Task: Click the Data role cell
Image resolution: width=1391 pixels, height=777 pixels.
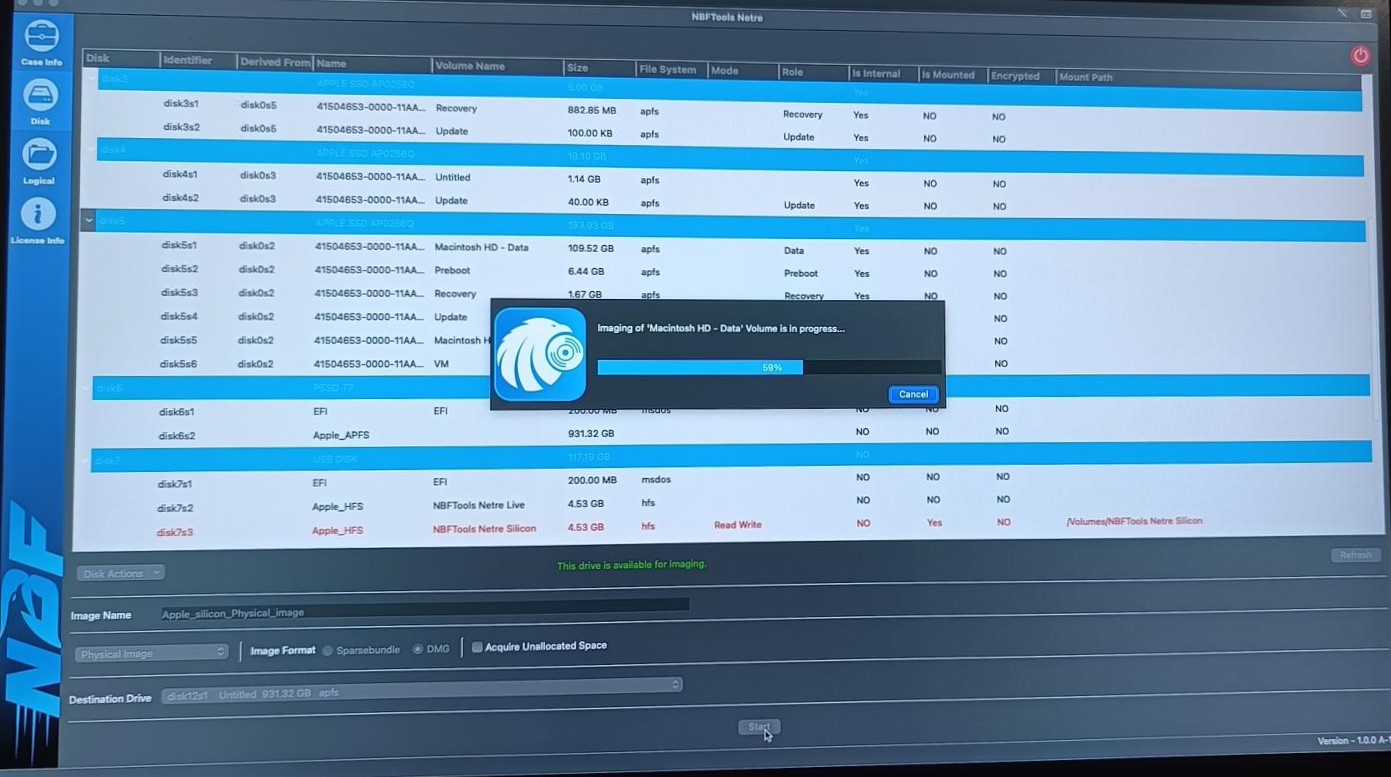Action: coord(794,251)
